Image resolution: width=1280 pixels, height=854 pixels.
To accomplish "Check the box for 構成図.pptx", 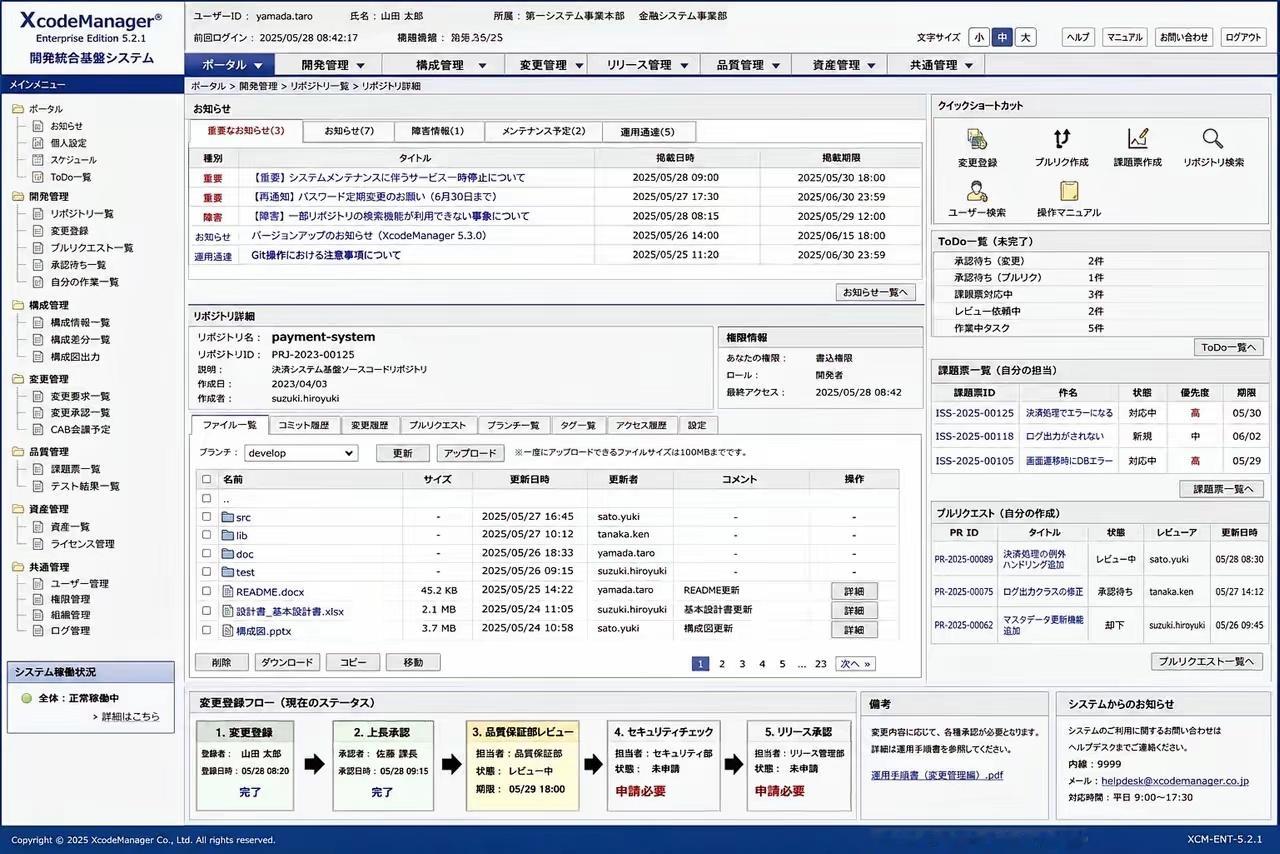I will (207, 630).
